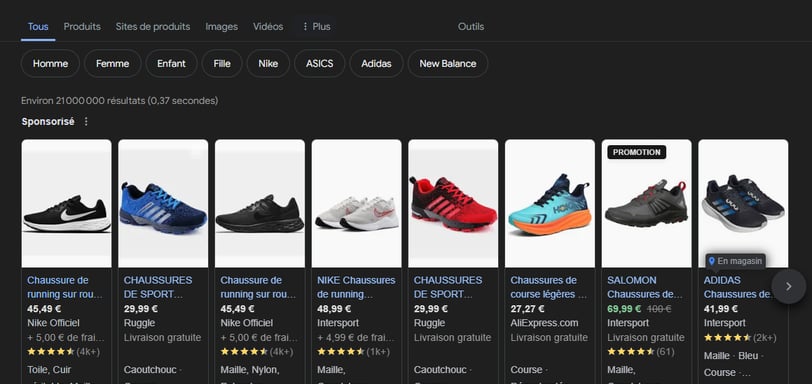Switch to the Images tab
This screenshot has height=384, width=812.
coord(221,26)
